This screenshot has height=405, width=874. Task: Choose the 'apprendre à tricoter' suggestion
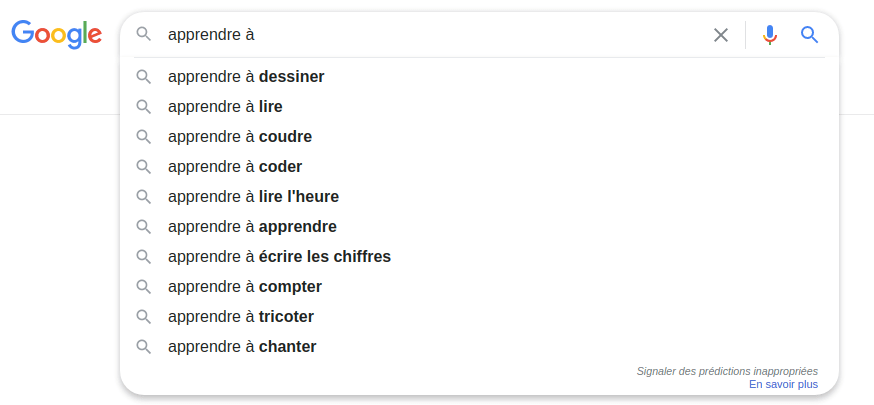241,317
